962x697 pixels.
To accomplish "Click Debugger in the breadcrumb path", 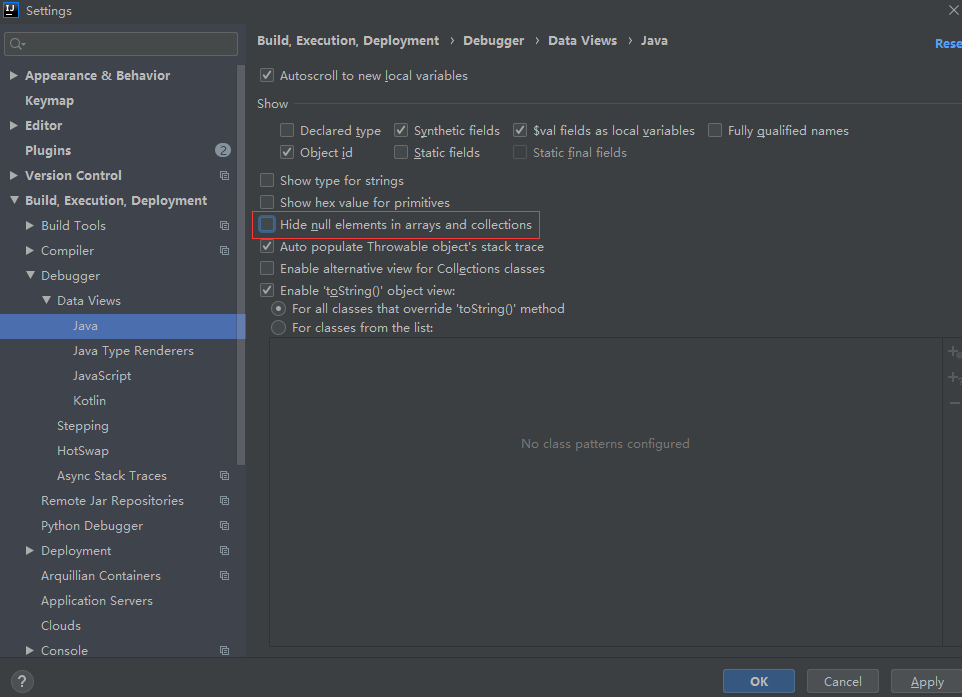I will click(x=493, y=40).
